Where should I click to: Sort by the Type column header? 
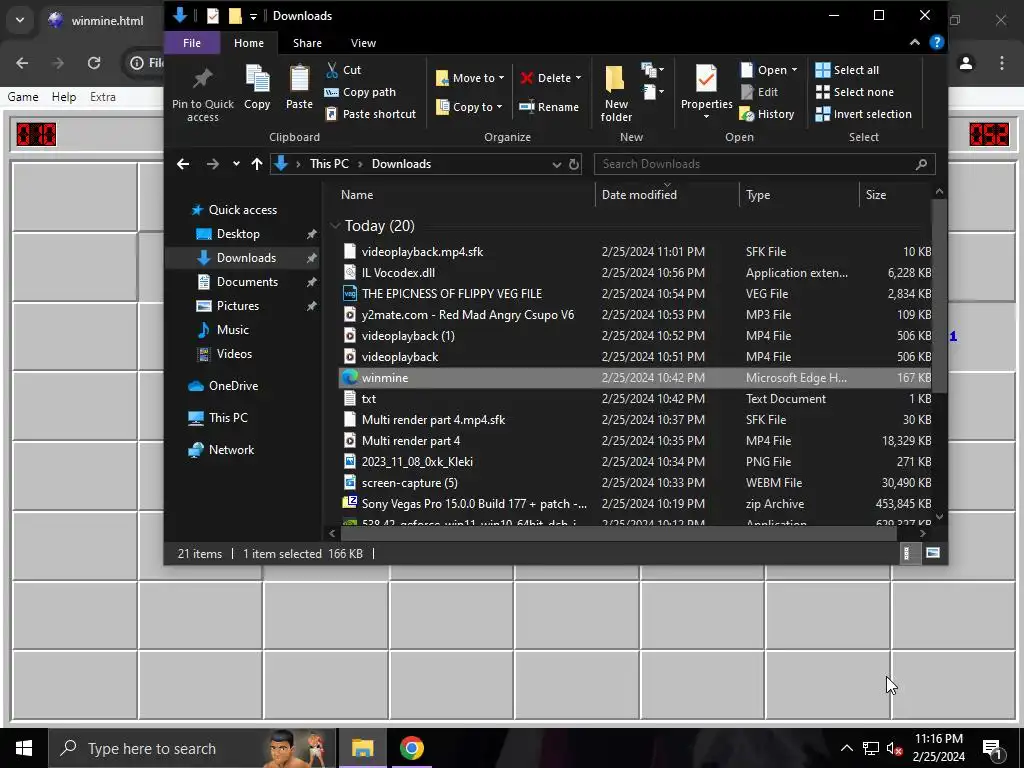[x=758, y=195]
